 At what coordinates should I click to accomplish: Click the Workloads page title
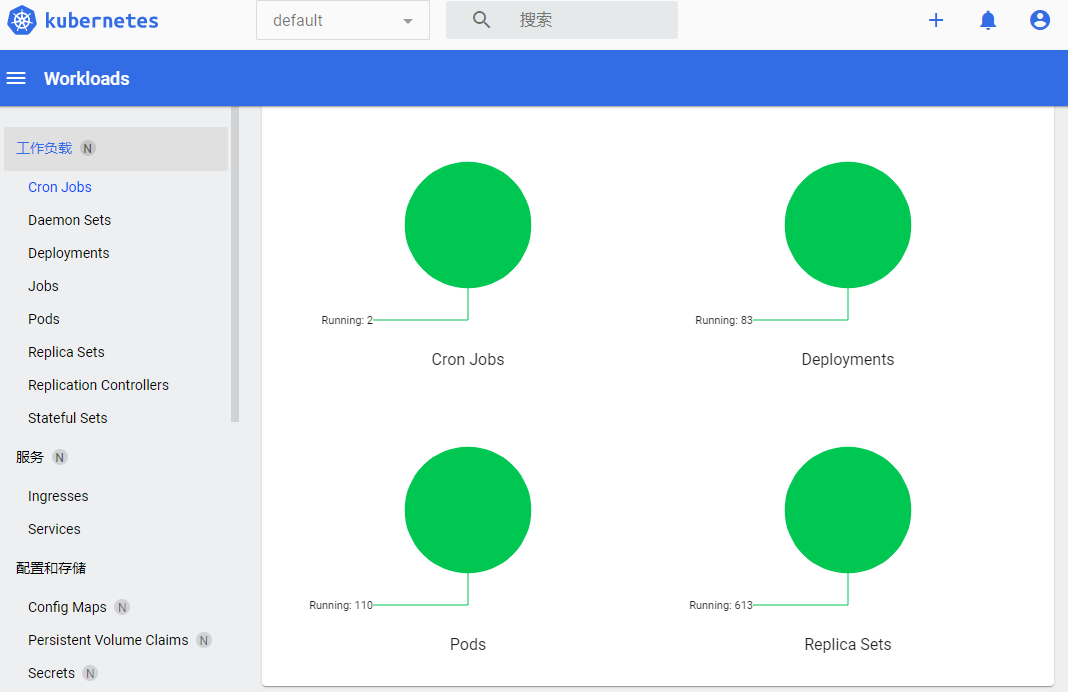coord(87,78)
